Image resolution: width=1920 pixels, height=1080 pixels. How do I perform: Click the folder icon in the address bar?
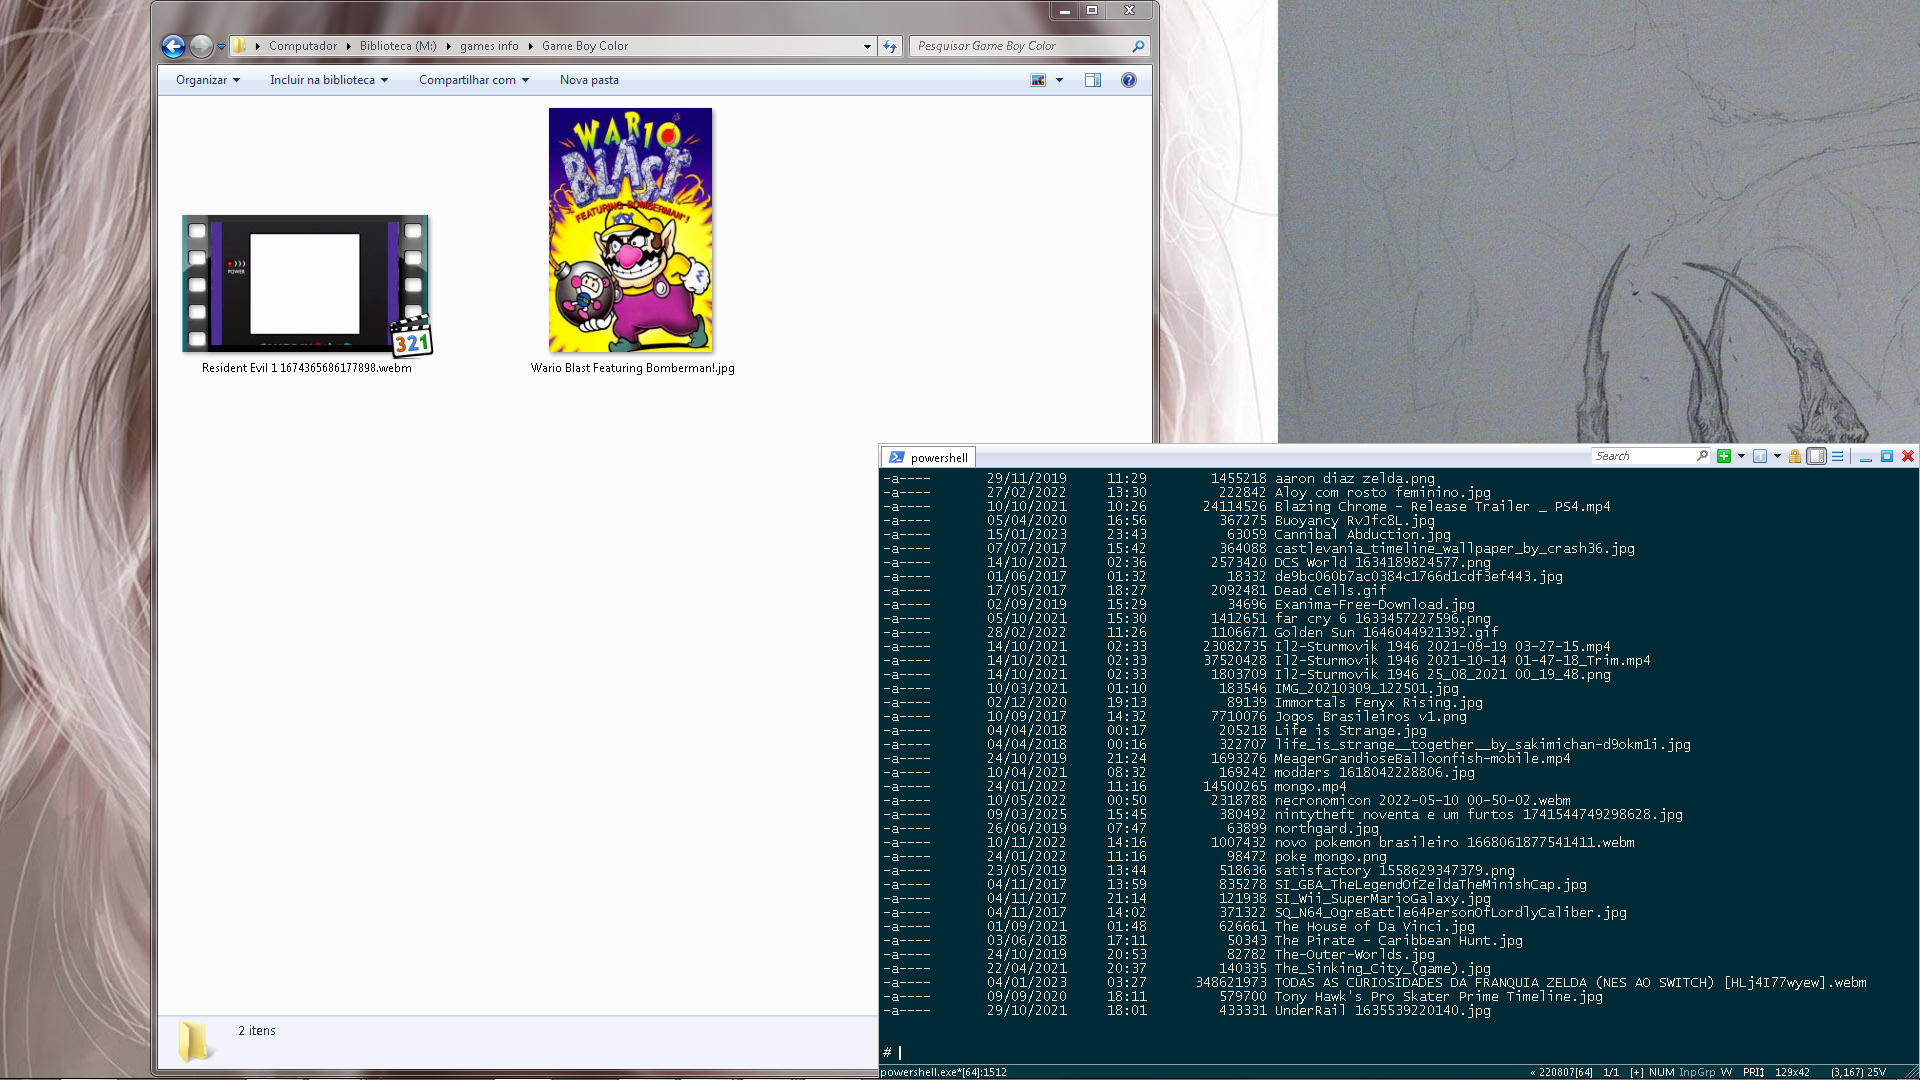point(240,46)
